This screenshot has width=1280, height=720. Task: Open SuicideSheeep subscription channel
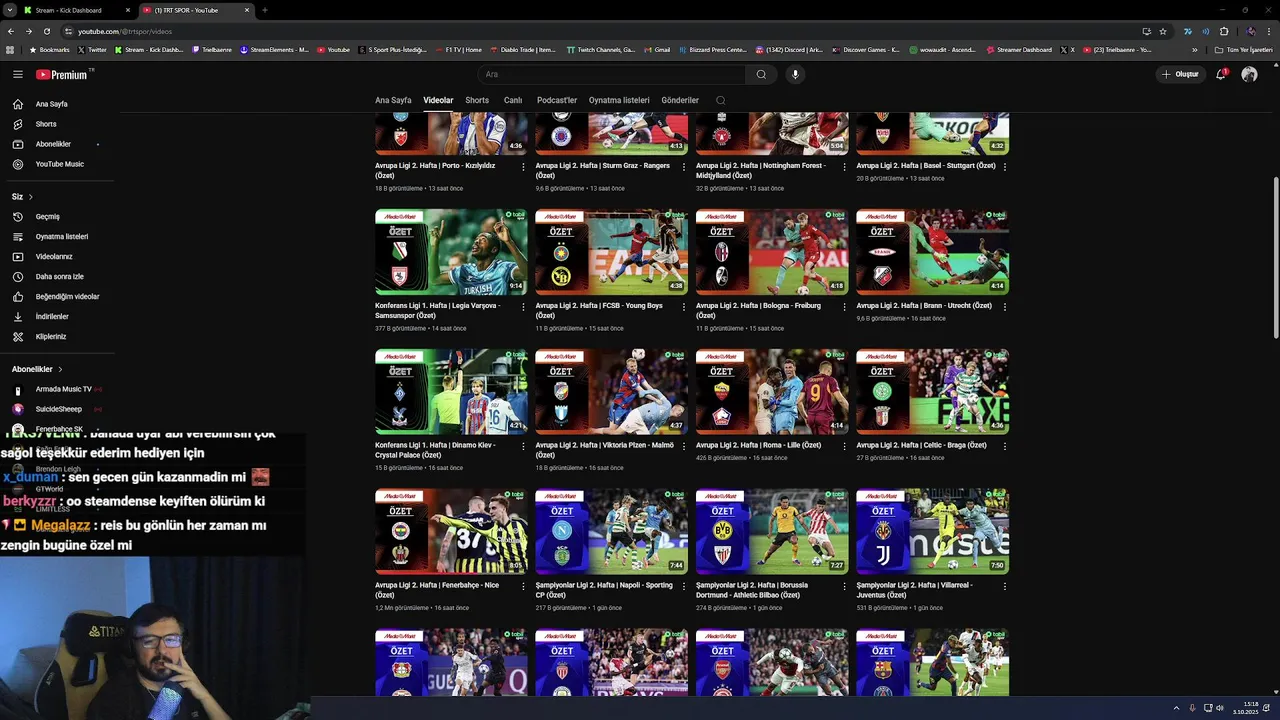pos(59,409)
